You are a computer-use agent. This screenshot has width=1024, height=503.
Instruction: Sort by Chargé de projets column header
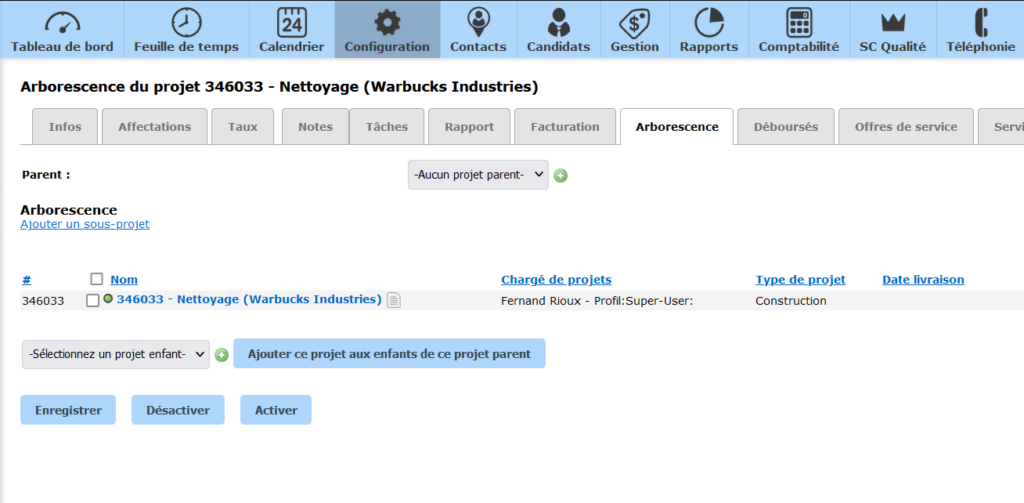[555, 280]
